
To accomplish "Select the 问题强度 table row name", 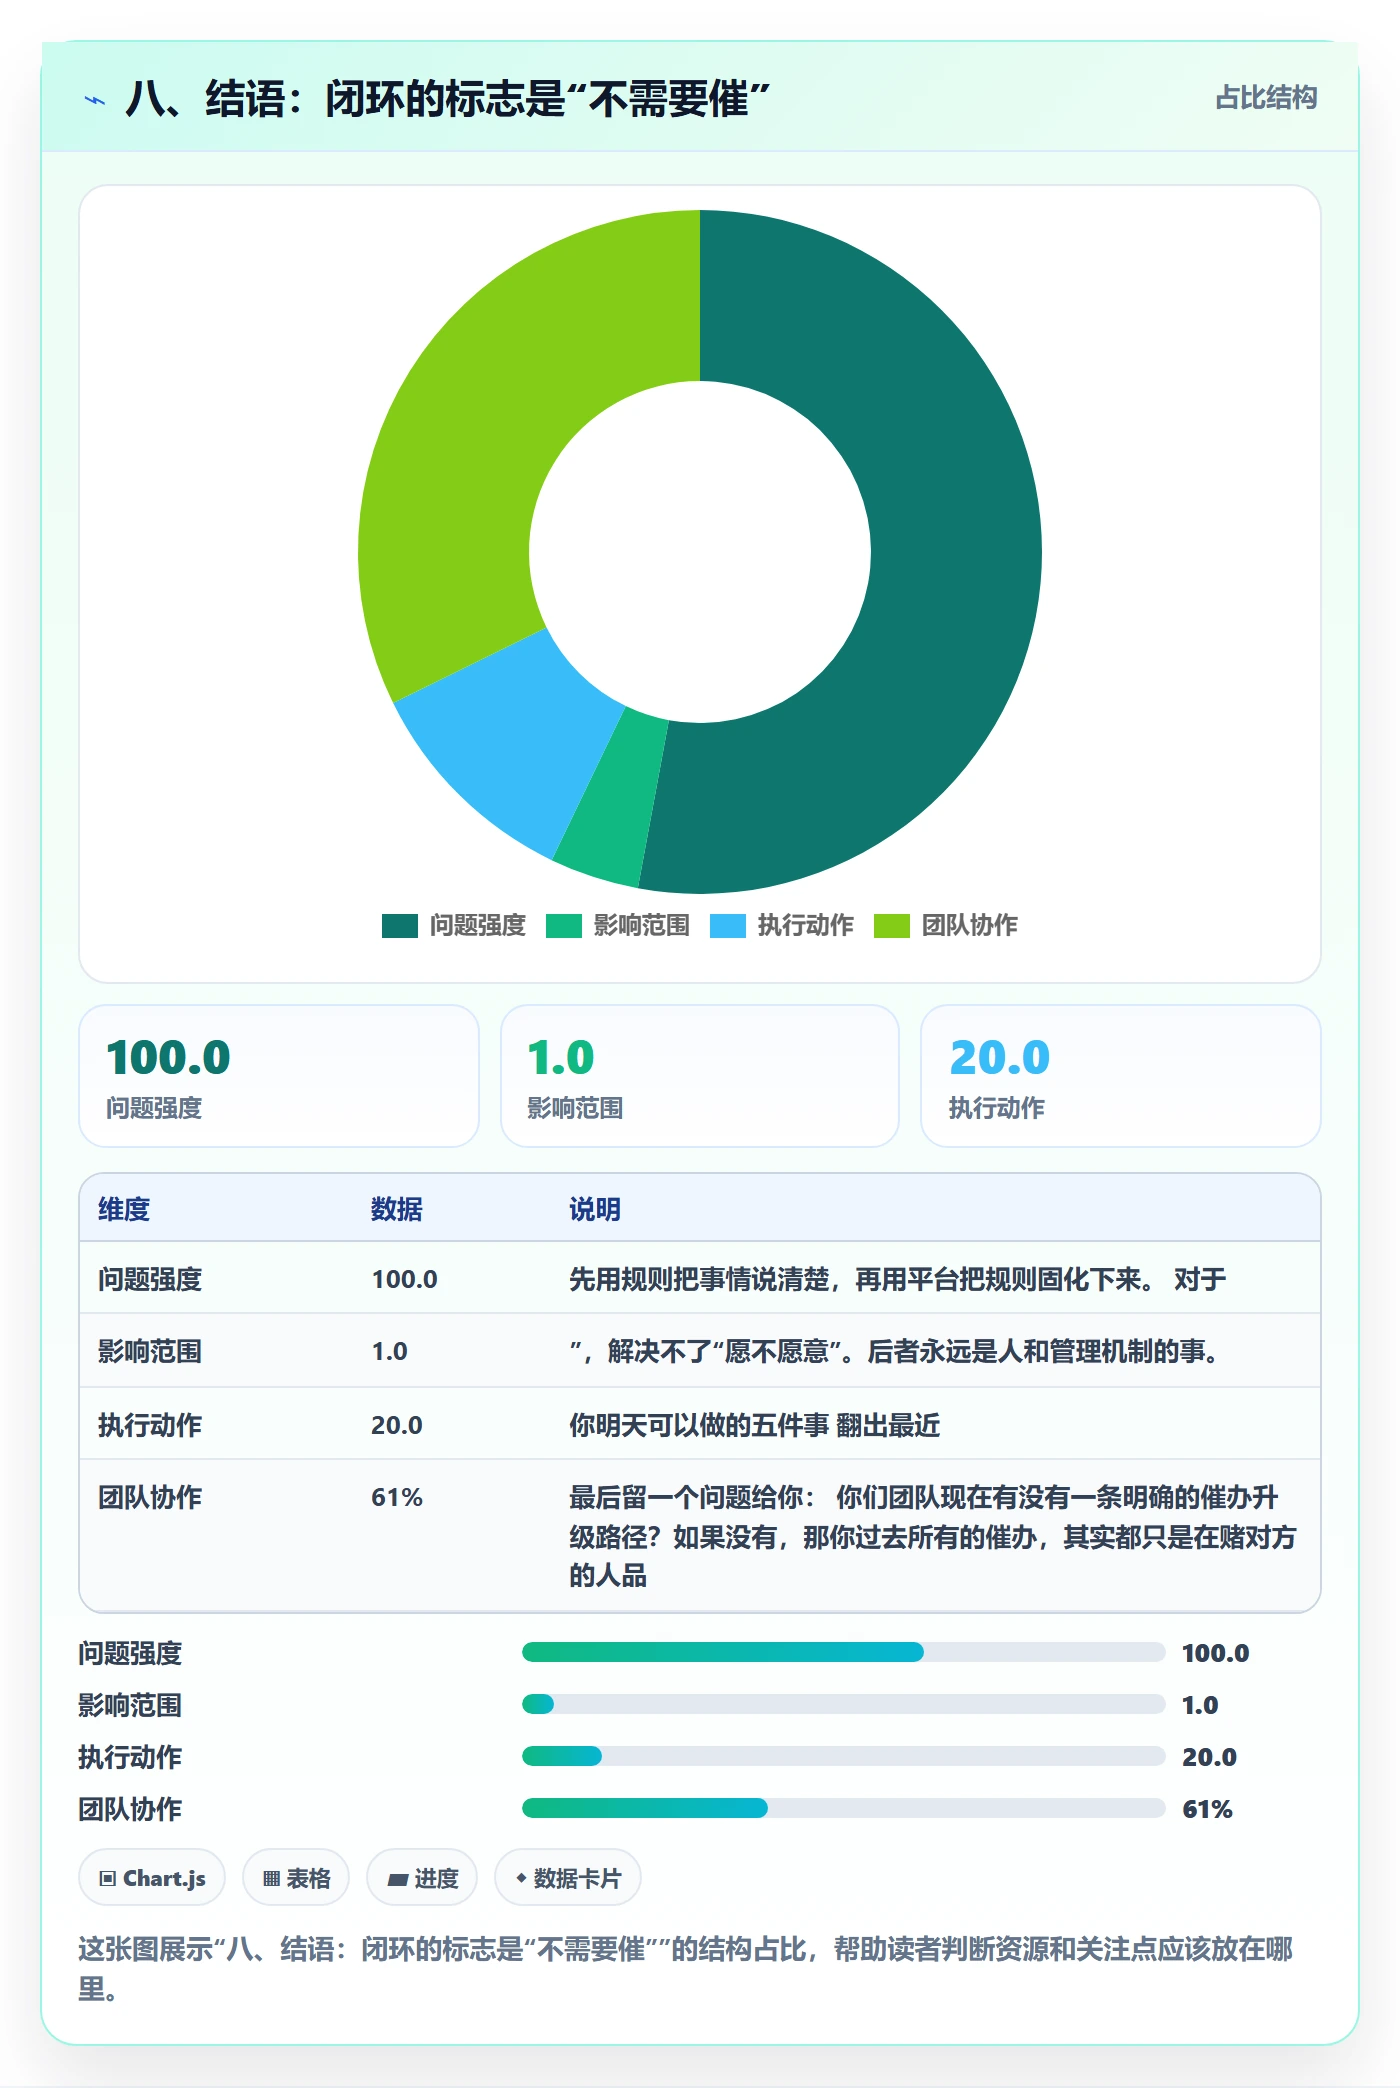I will pyautogui.click(x=150, y=1279).
